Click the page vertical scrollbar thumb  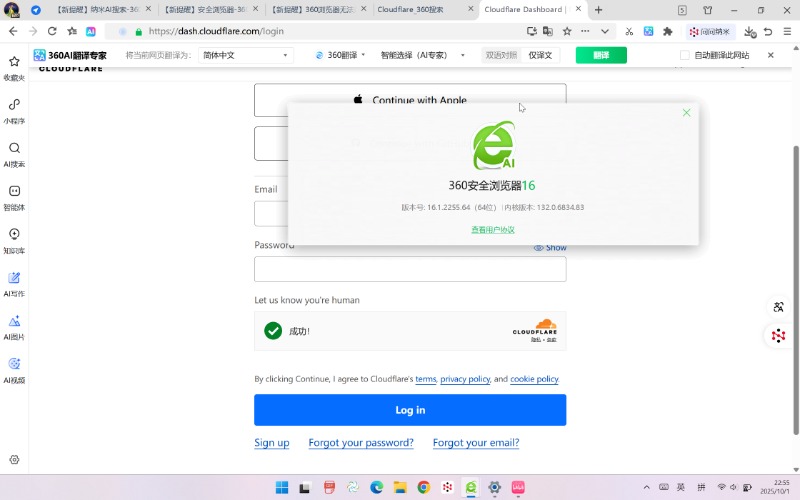pyautogui.click(x=796, y=290)
